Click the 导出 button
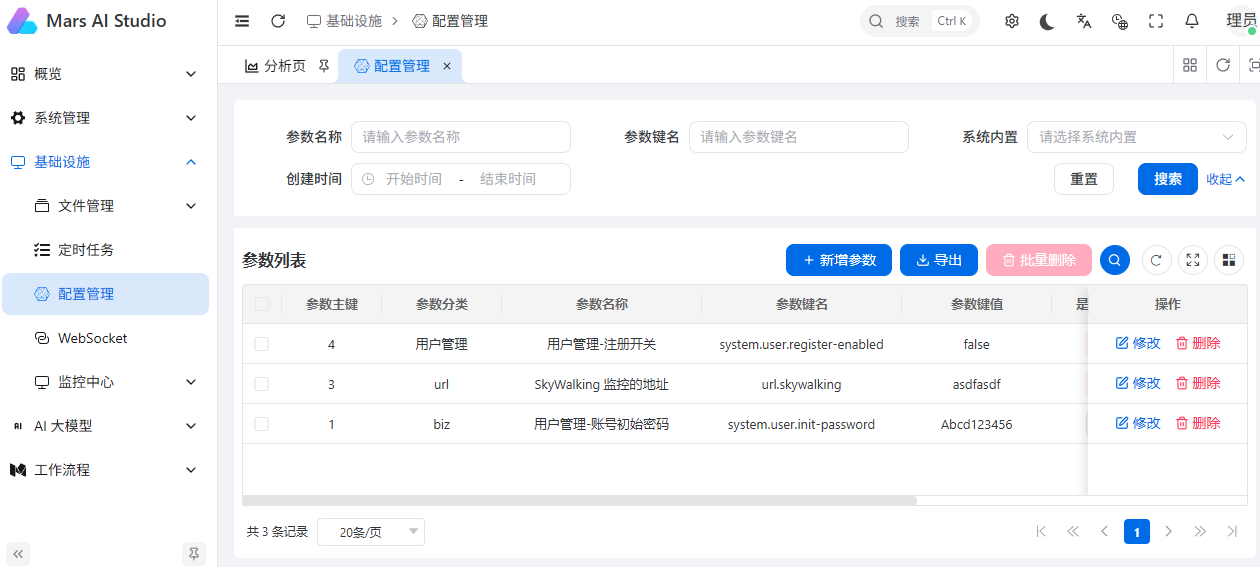This screenshot has height=567, width=1260. click(939, 260)
